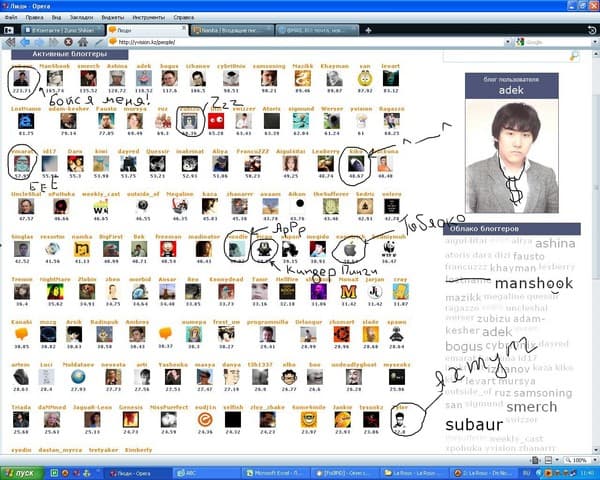Open the Виджеты menu
The image size is (600, 480).
[112, 17]
